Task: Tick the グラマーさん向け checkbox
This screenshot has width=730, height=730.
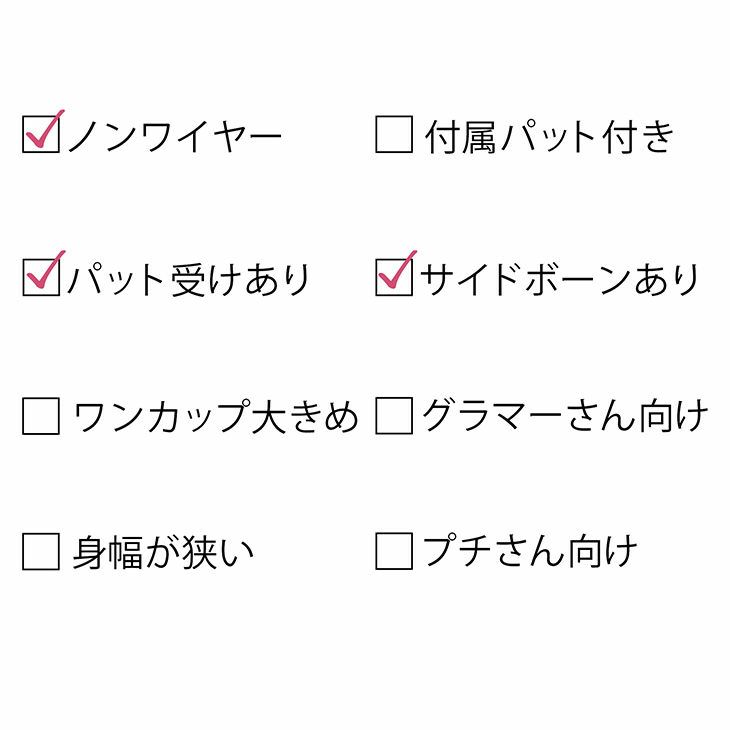Action: [394, 416]
